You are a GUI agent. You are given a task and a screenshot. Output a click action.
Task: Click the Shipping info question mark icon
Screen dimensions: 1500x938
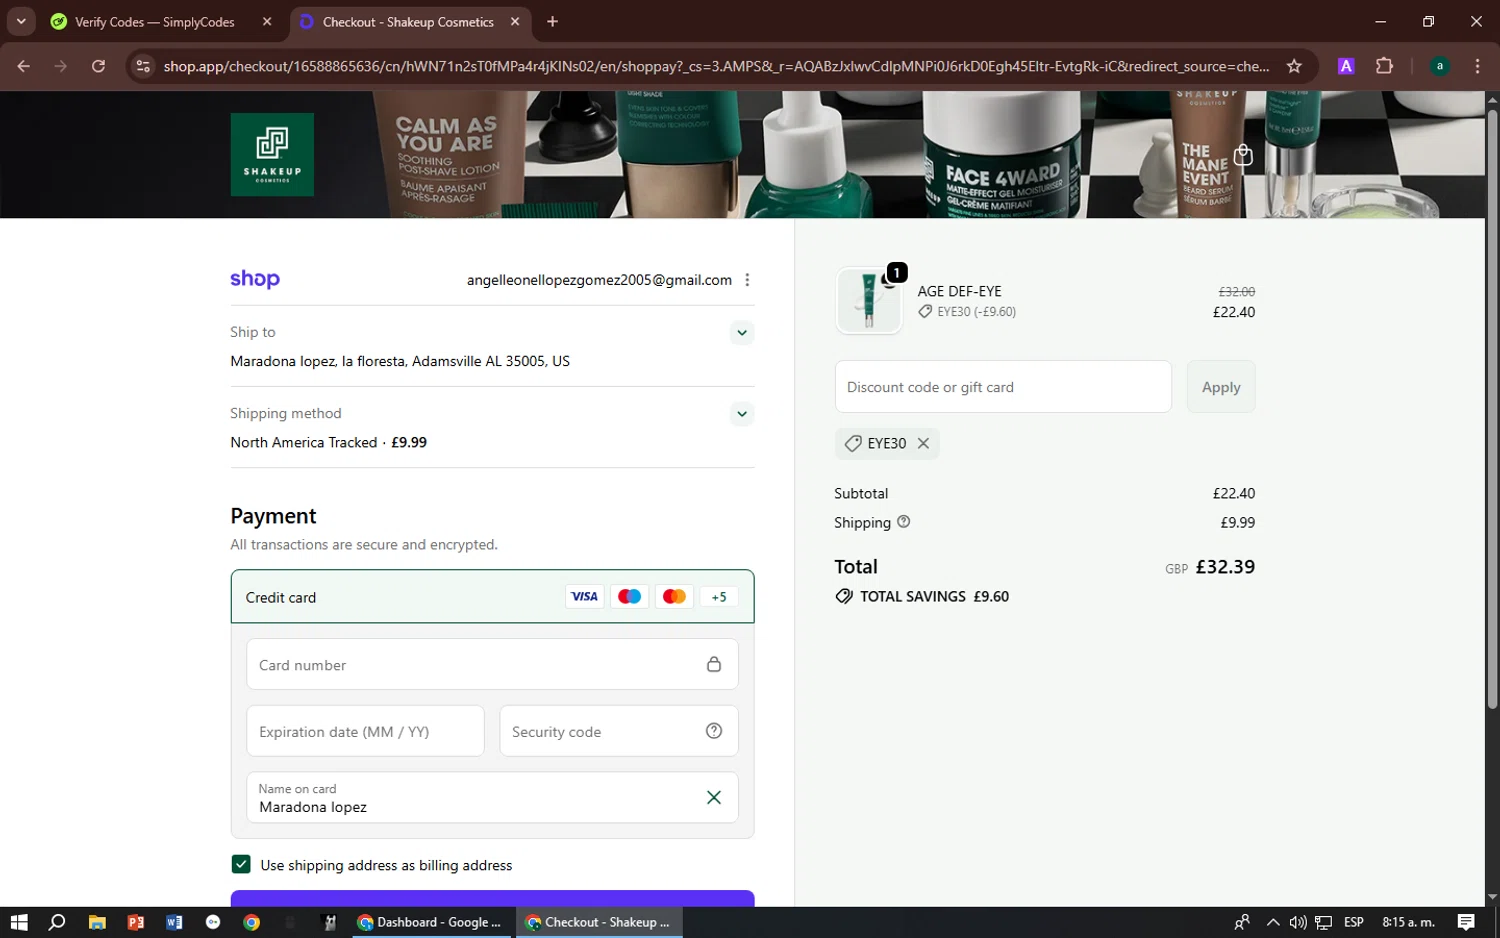pyautogui.click(x=904, y=522)
